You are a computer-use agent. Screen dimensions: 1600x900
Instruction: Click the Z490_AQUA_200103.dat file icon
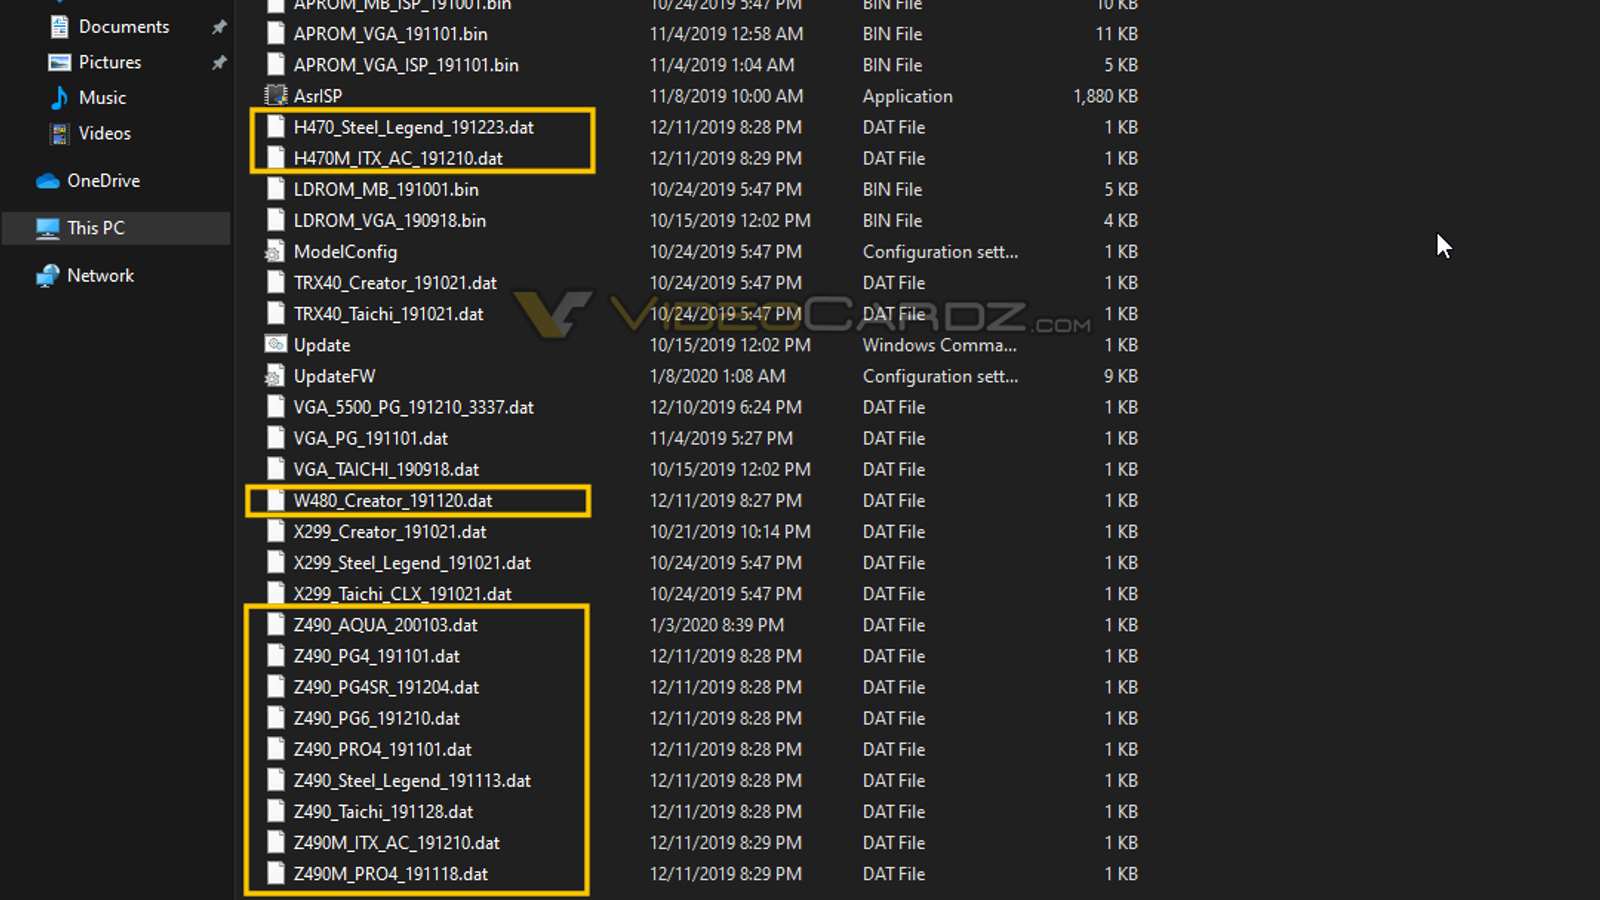pyautogui.click(x=276, y=625)
